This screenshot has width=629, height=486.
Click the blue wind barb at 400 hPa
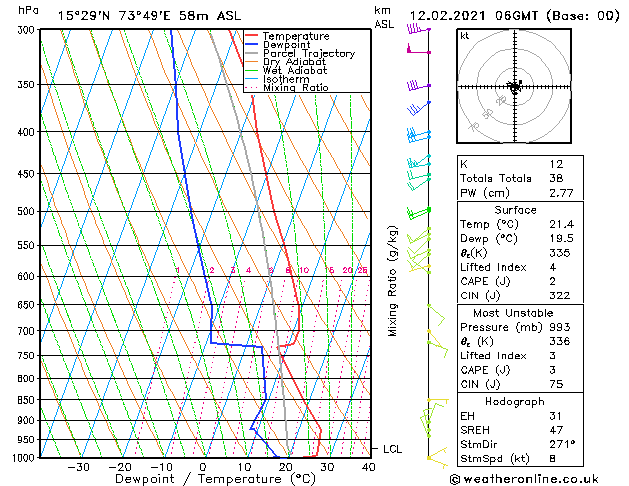[x=418, y=134]
